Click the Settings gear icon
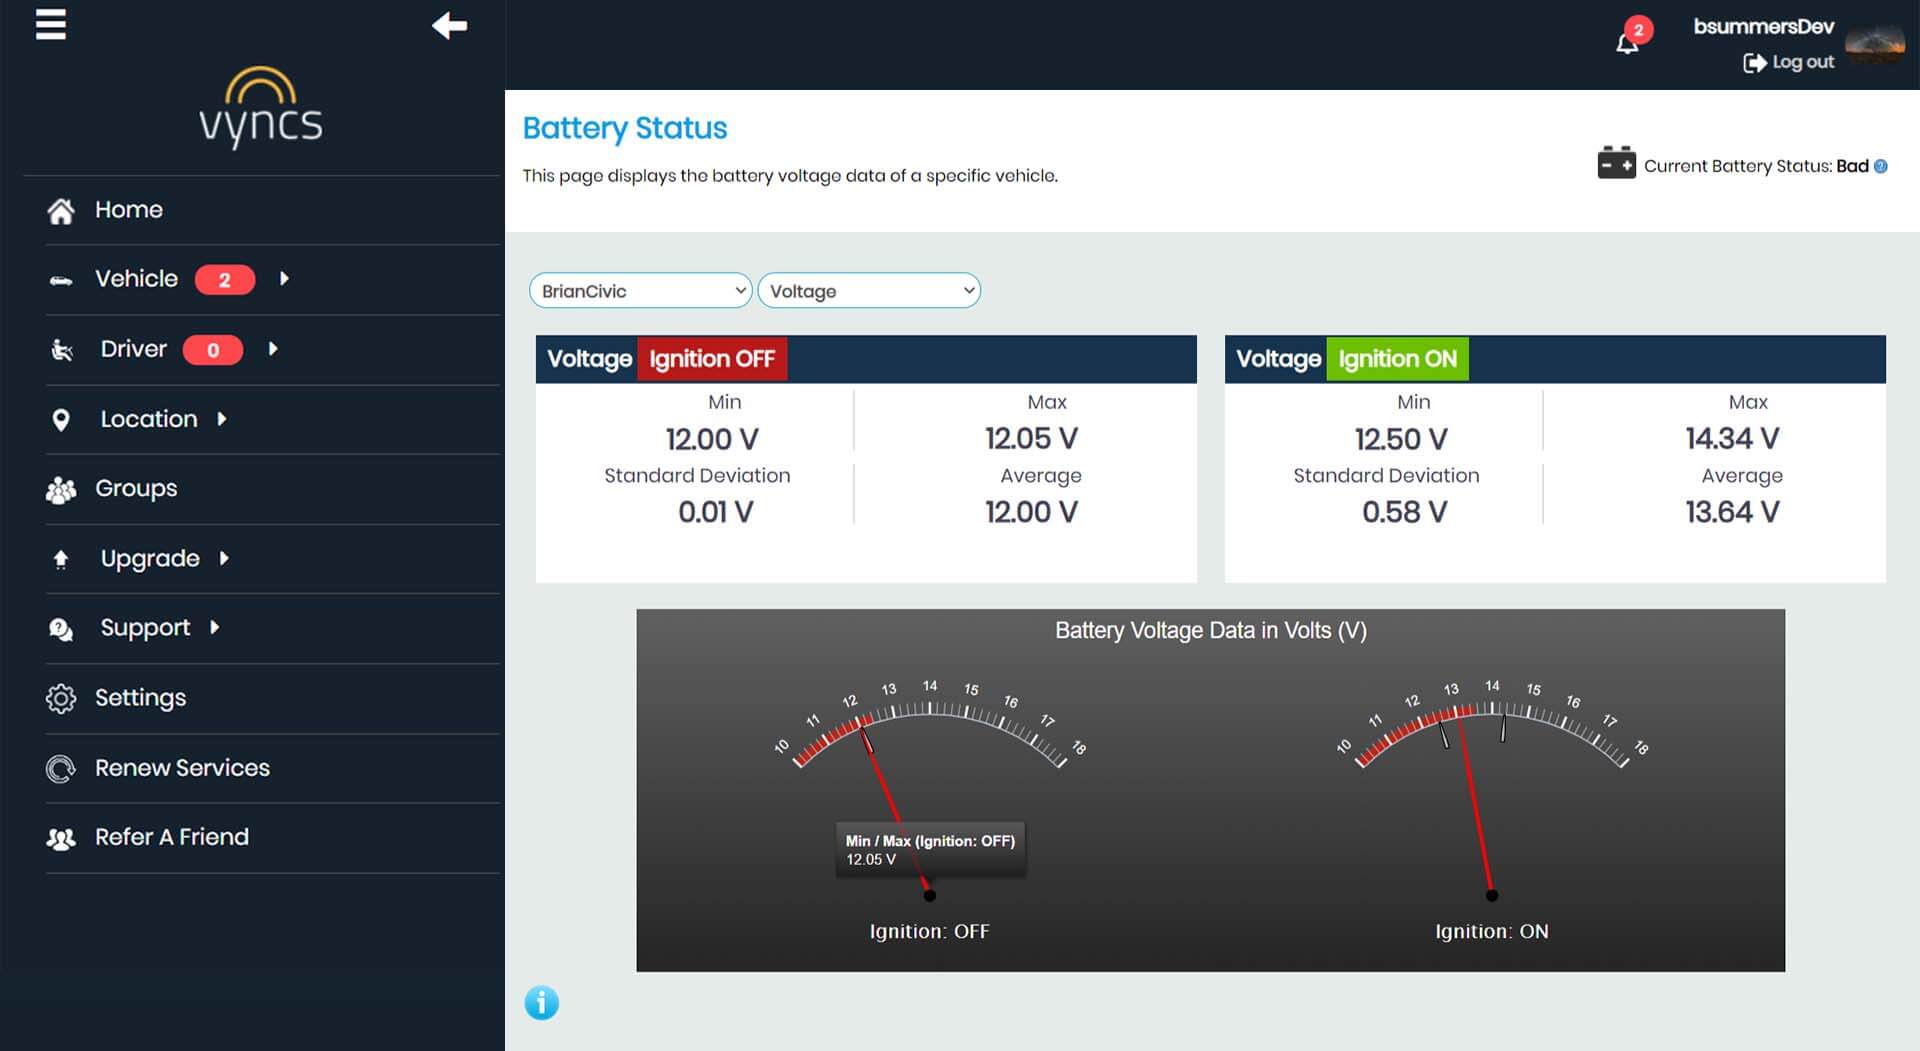1920x1051 pixels. [61, 699]
